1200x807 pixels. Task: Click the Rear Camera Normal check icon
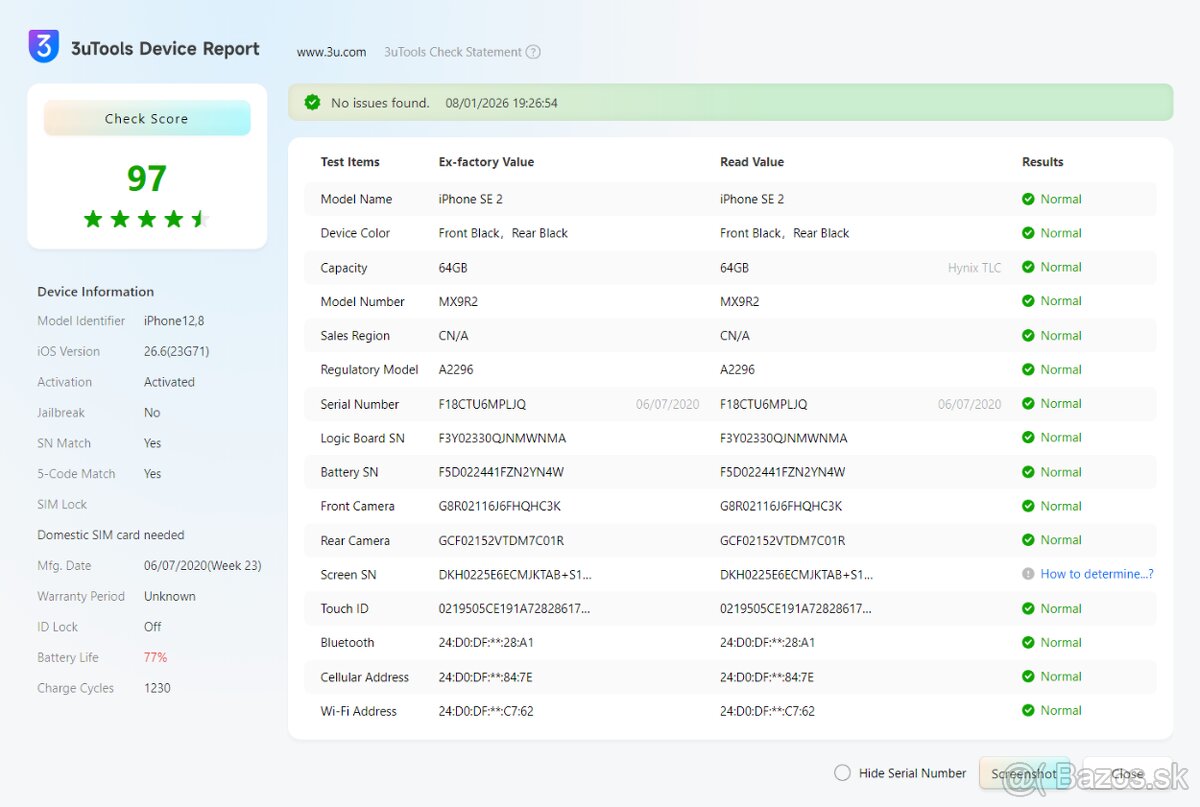(x=1028, y=540)
